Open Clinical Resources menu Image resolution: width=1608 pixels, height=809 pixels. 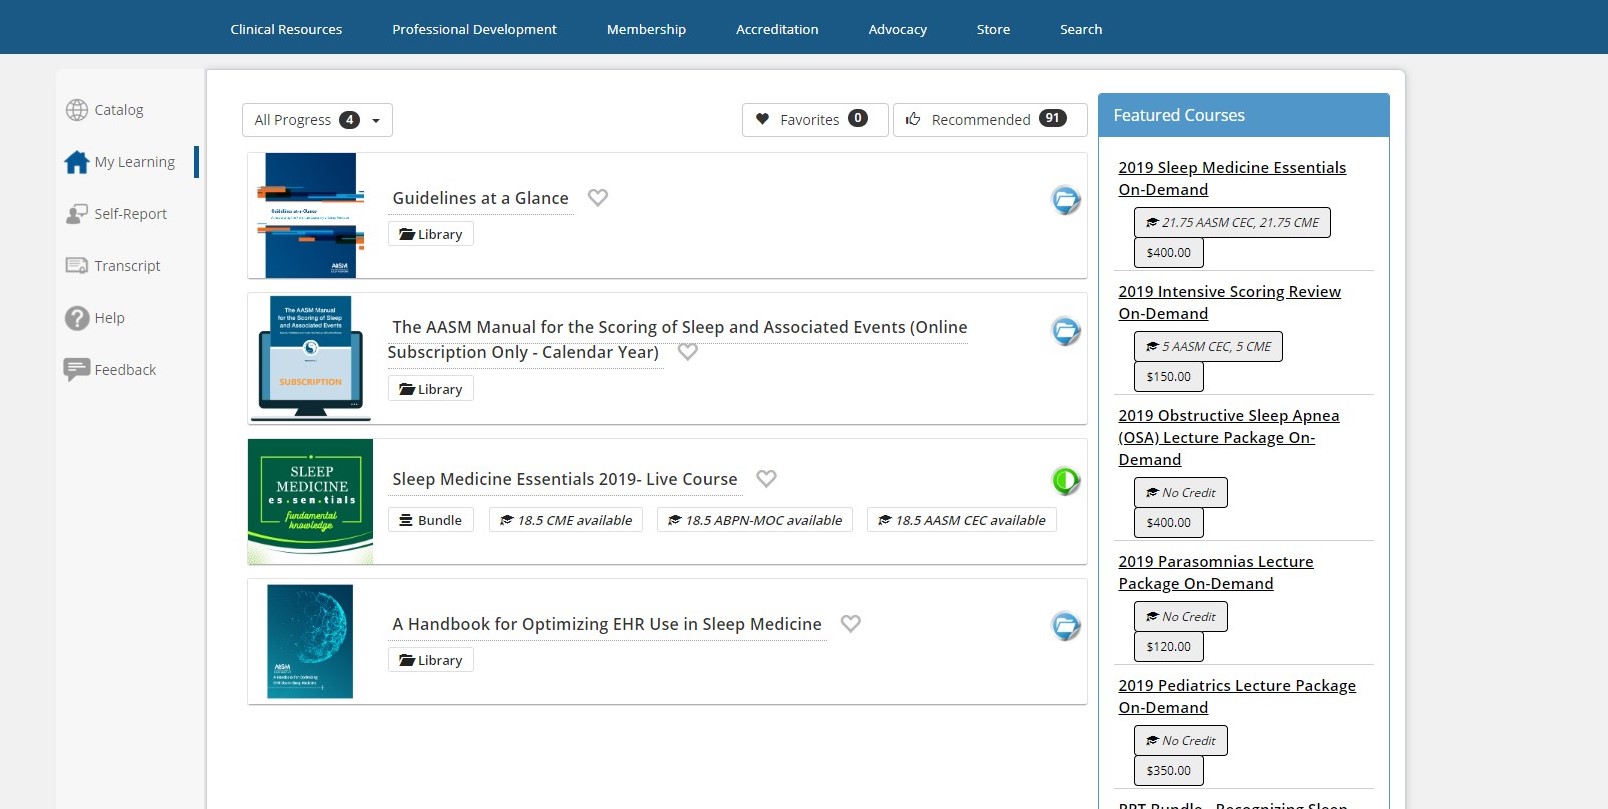[286, 29]
